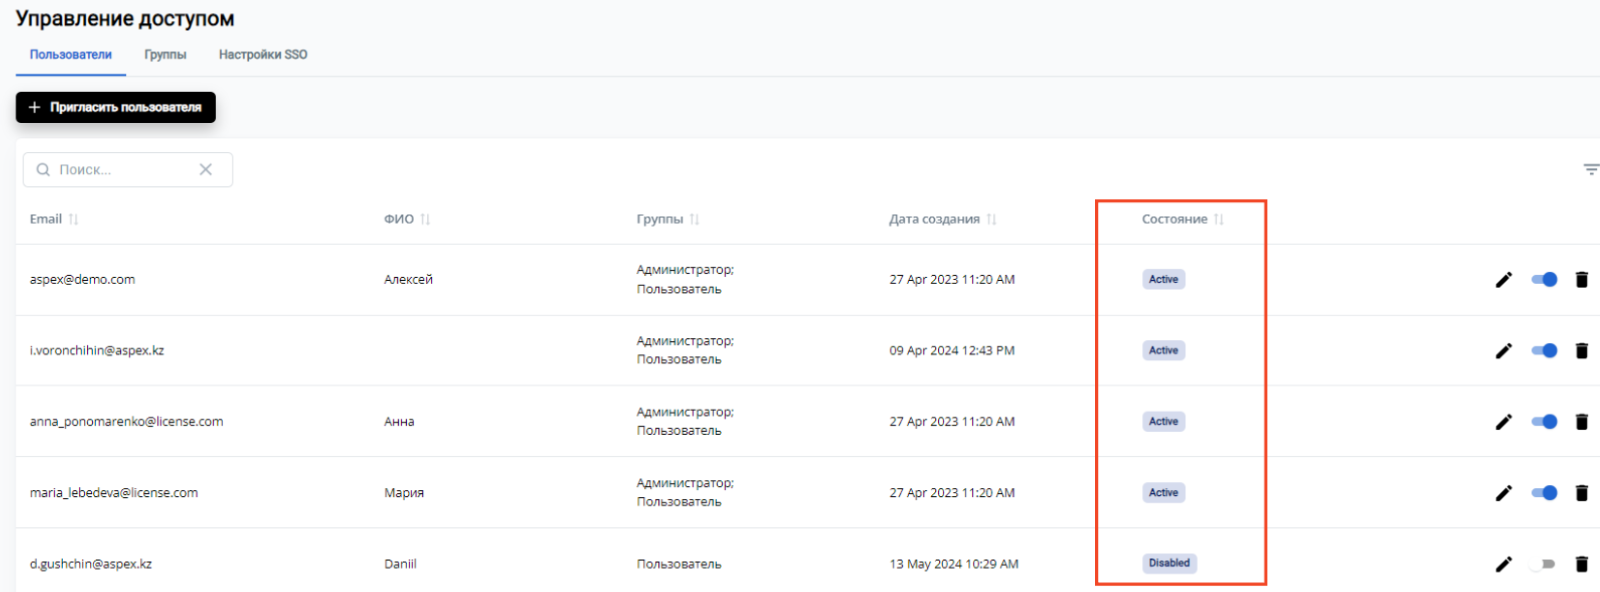Select the anna_ponomarenko@license.com email cell

(127, 422)
